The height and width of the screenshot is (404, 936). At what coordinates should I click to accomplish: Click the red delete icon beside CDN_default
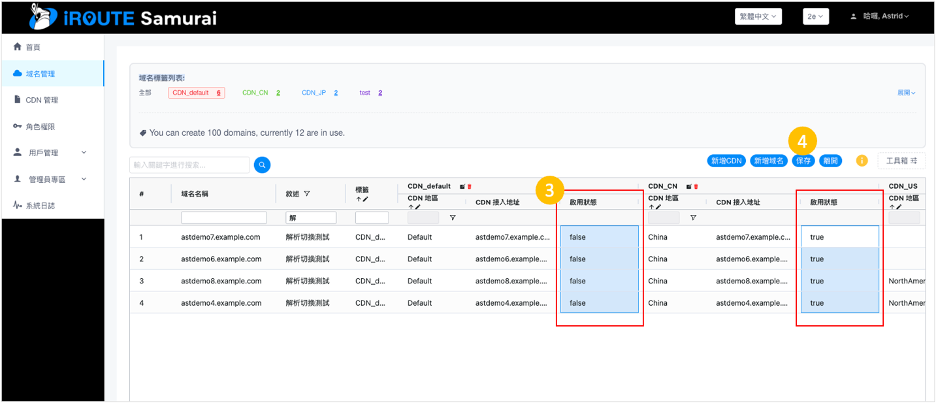pyautogui.click(x=469, y=186)
